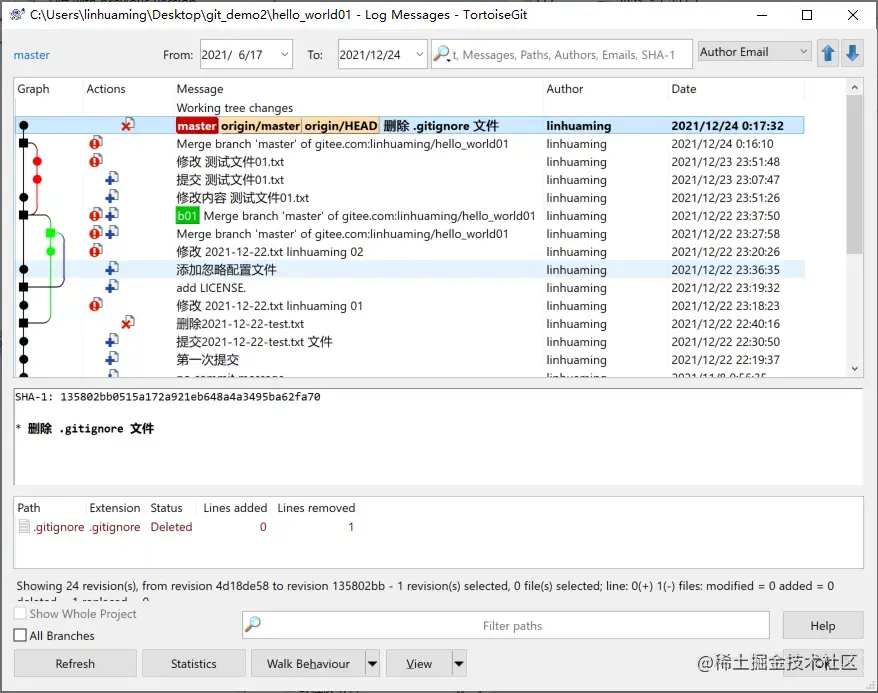Open the Walk Behaviour dropdown arrow
Image resolution: width=878 pixels, height=693 pixels.
[x=372, y=664]
